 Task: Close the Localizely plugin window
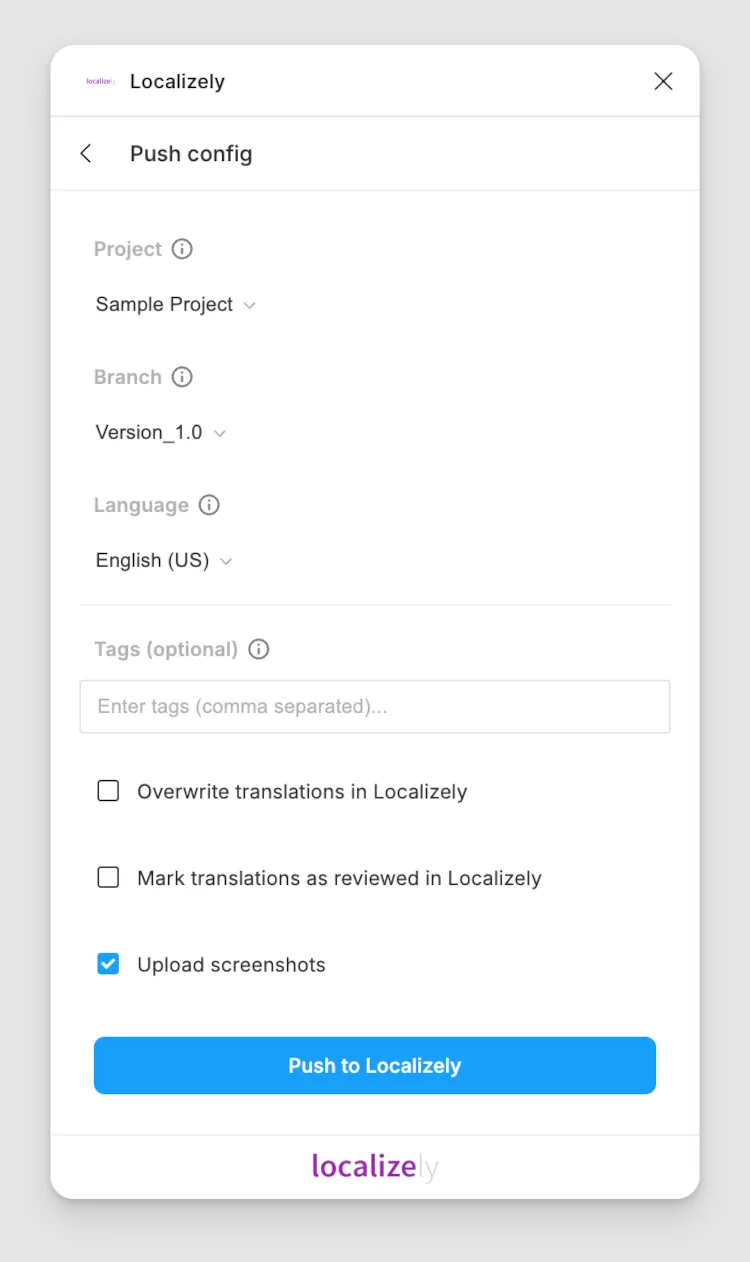point(663,82)
